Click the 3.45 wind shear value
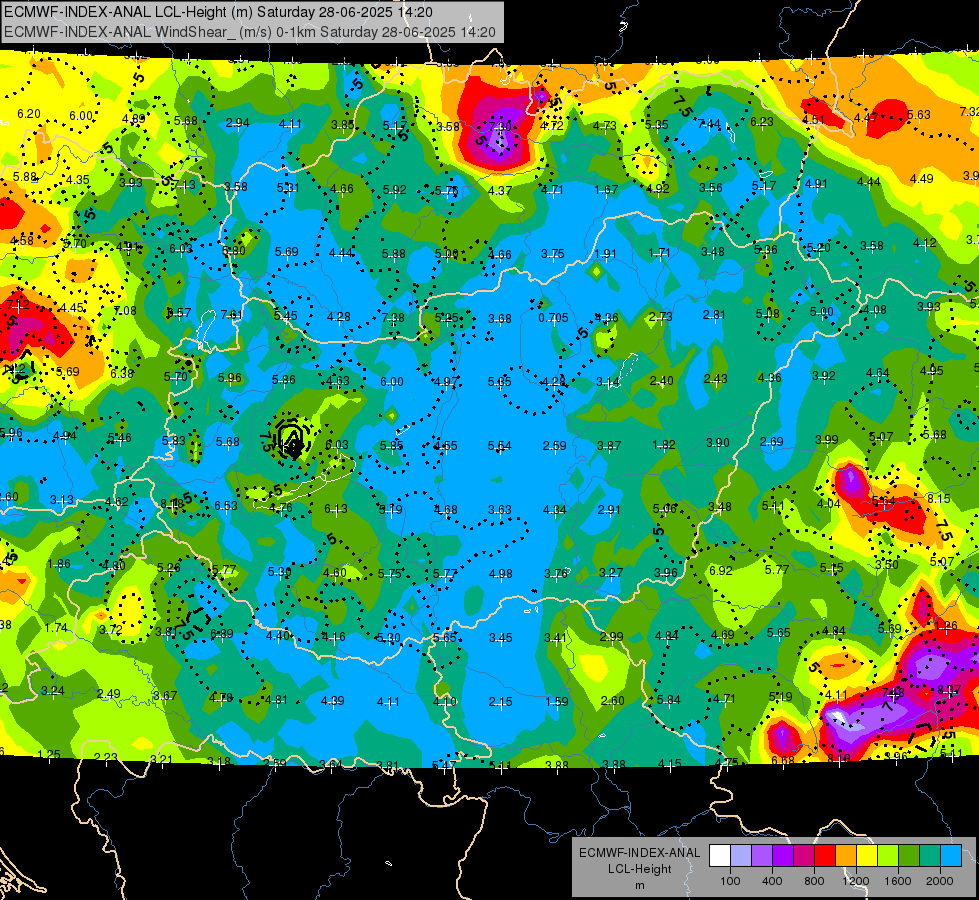The image size is (979, 900). click(x=501, y=637)
